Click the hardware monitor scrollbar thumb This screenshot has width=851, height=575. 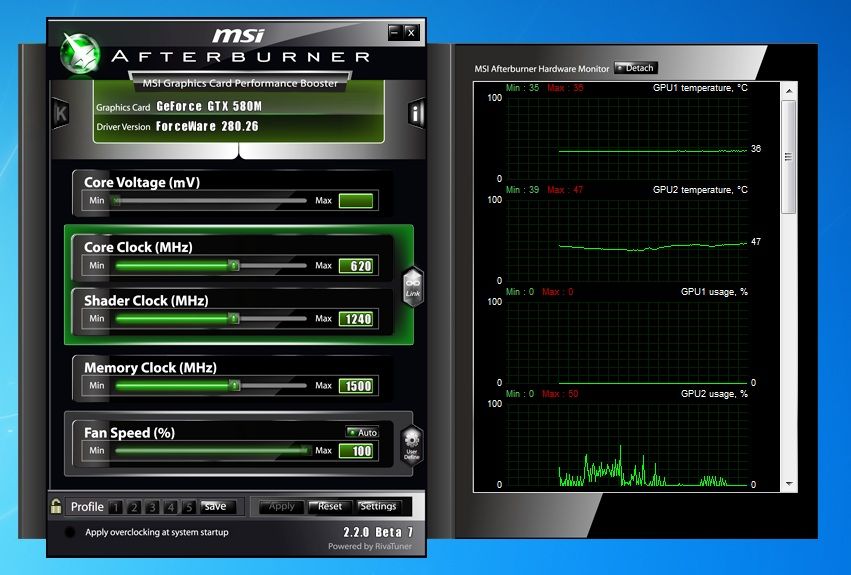click(789, 157)
